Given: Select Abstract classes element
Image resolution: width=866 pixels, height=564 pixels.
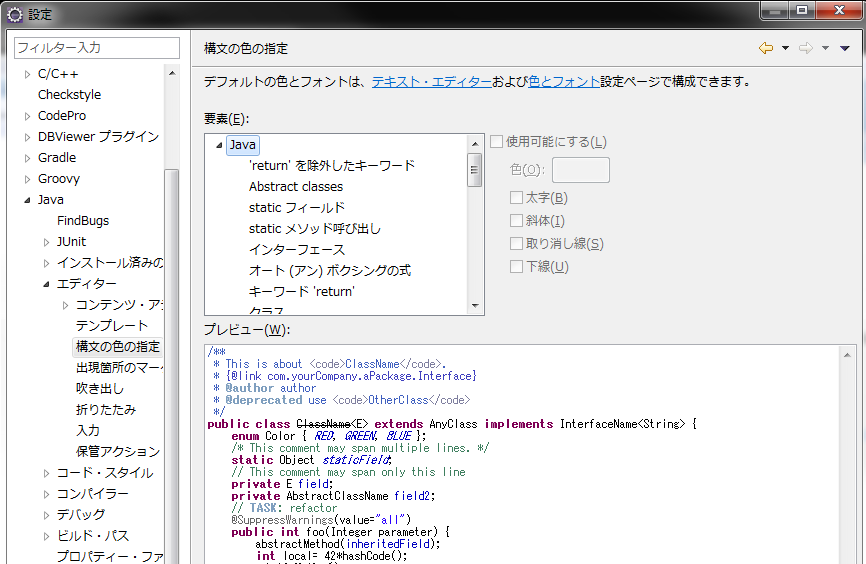Looking at the screenshot, I should click(x=296, y=187).
